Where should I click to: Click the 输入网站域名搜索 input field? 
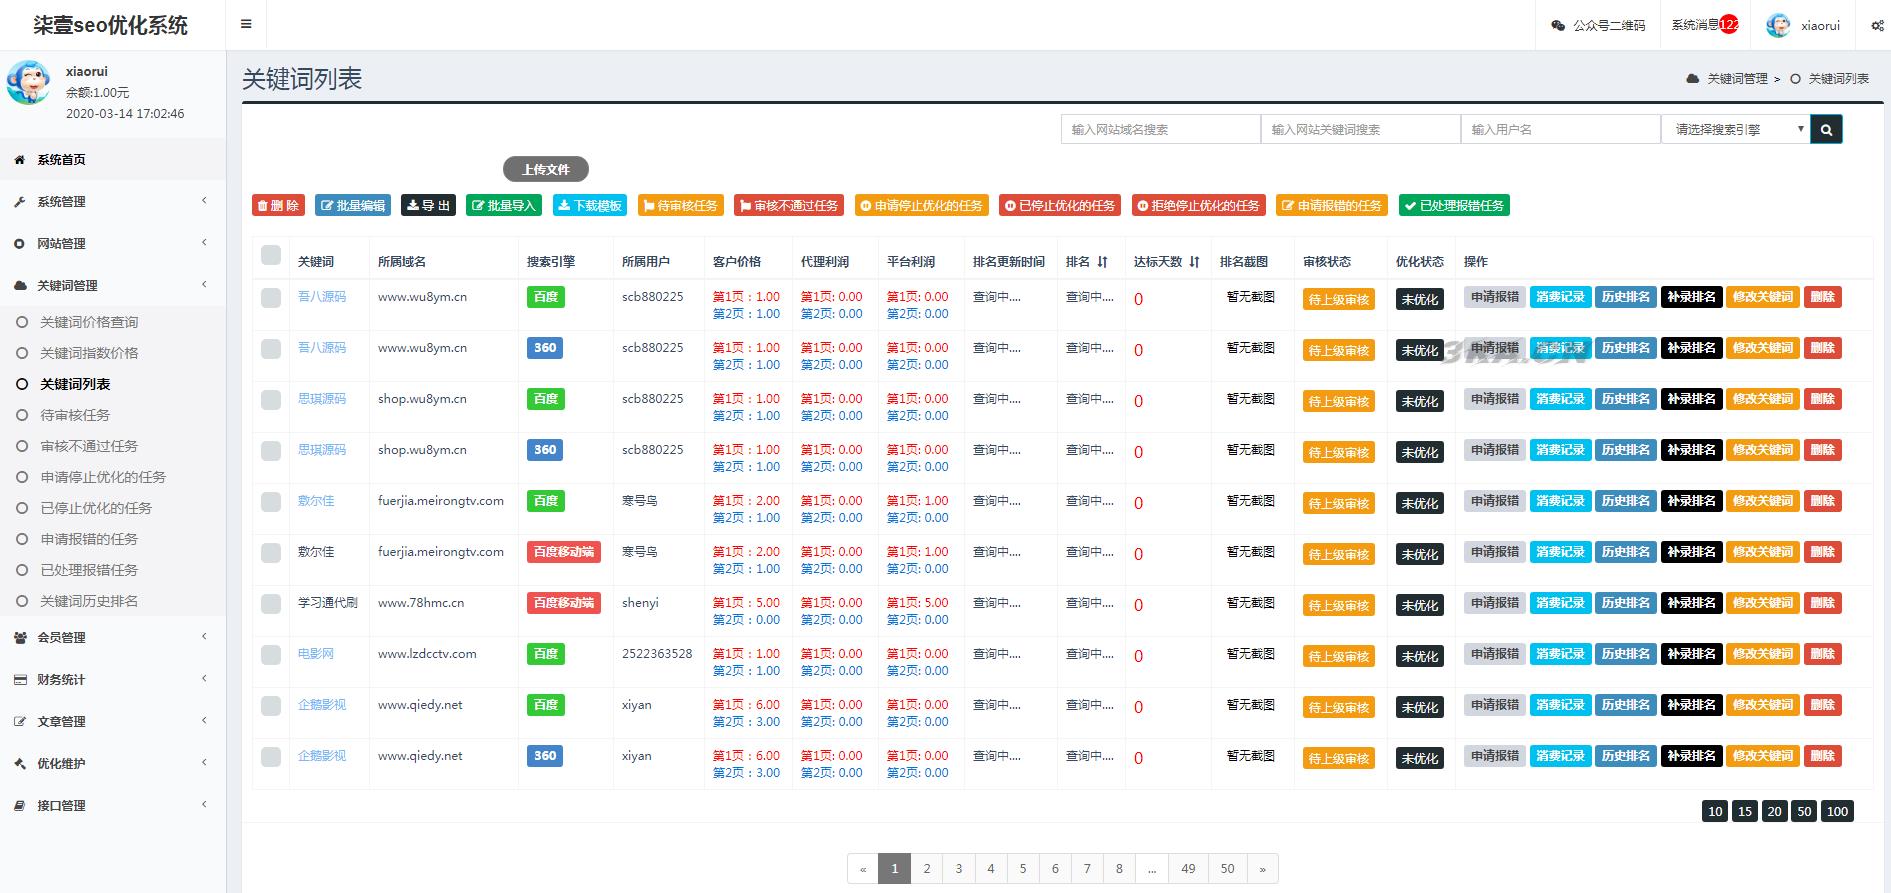click(x=1160, y=129)
